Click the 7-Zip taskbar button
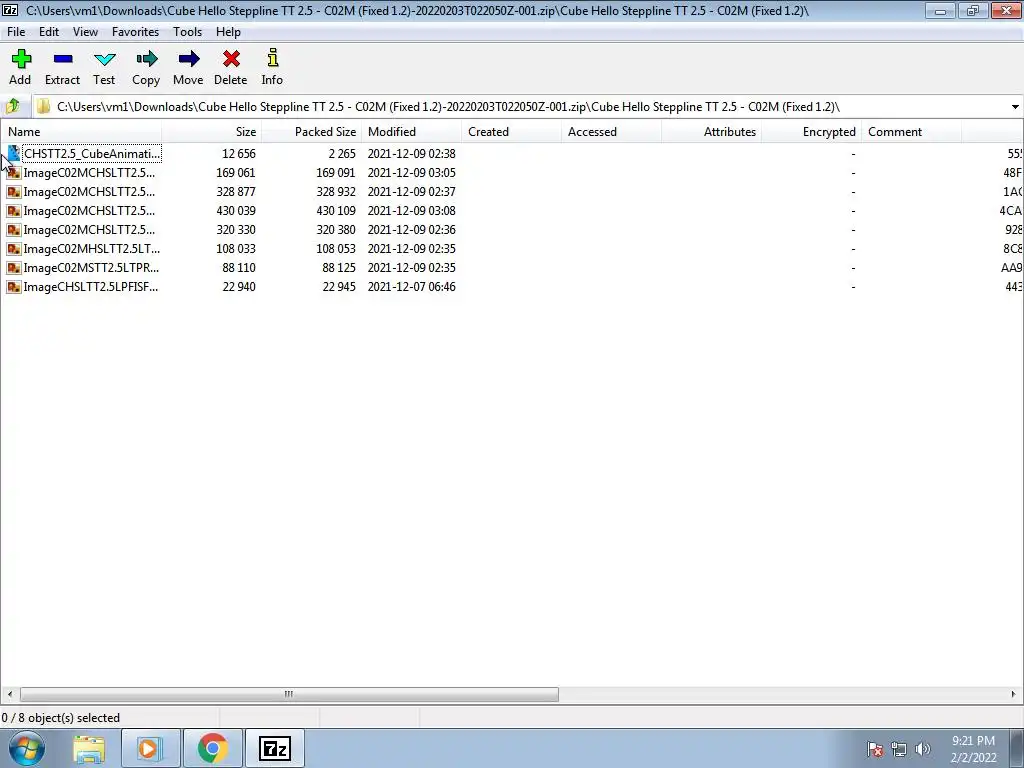 (x=274, y=748)
